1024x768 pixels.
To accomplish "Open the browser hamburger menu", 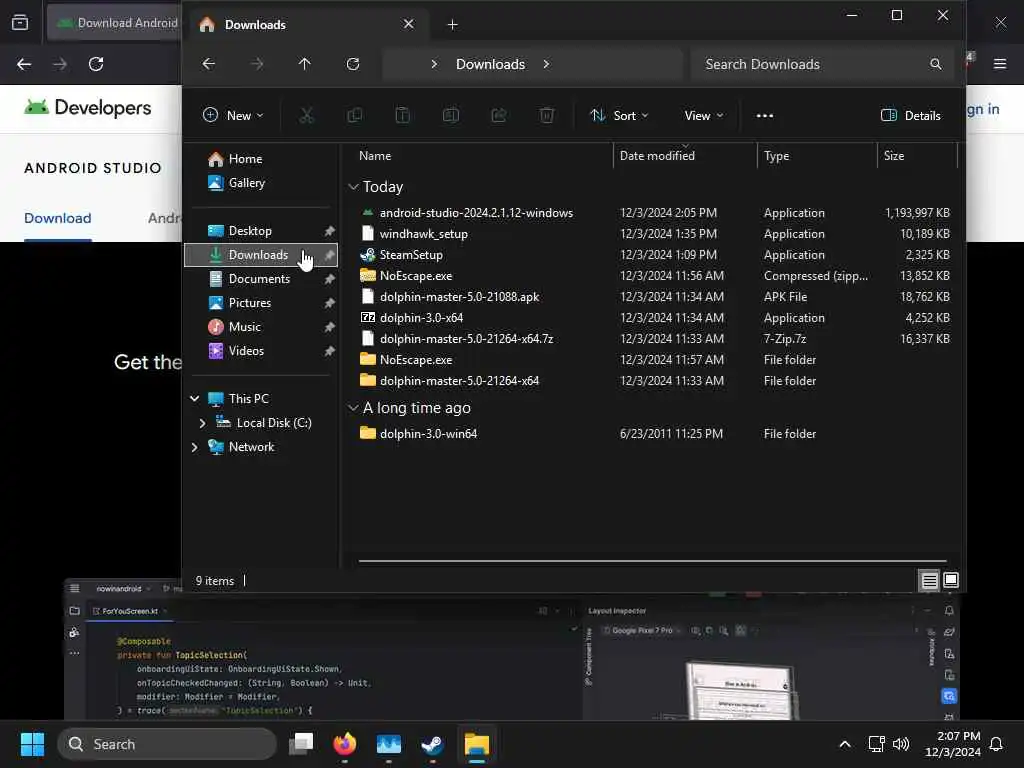I will click(x=1000, y=64).
